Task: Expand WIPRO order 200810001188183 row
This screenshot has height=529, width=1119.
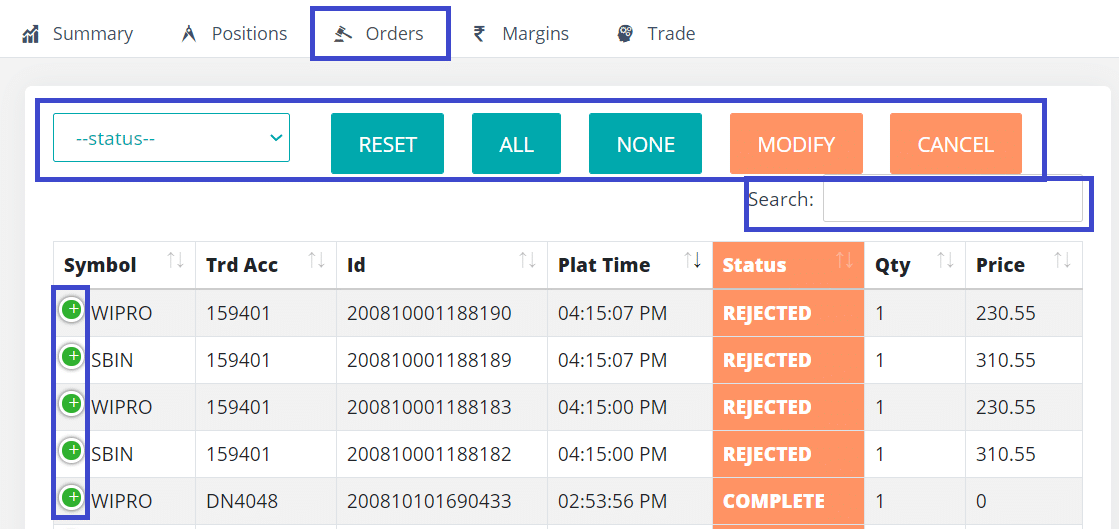Action: point(71,403)
